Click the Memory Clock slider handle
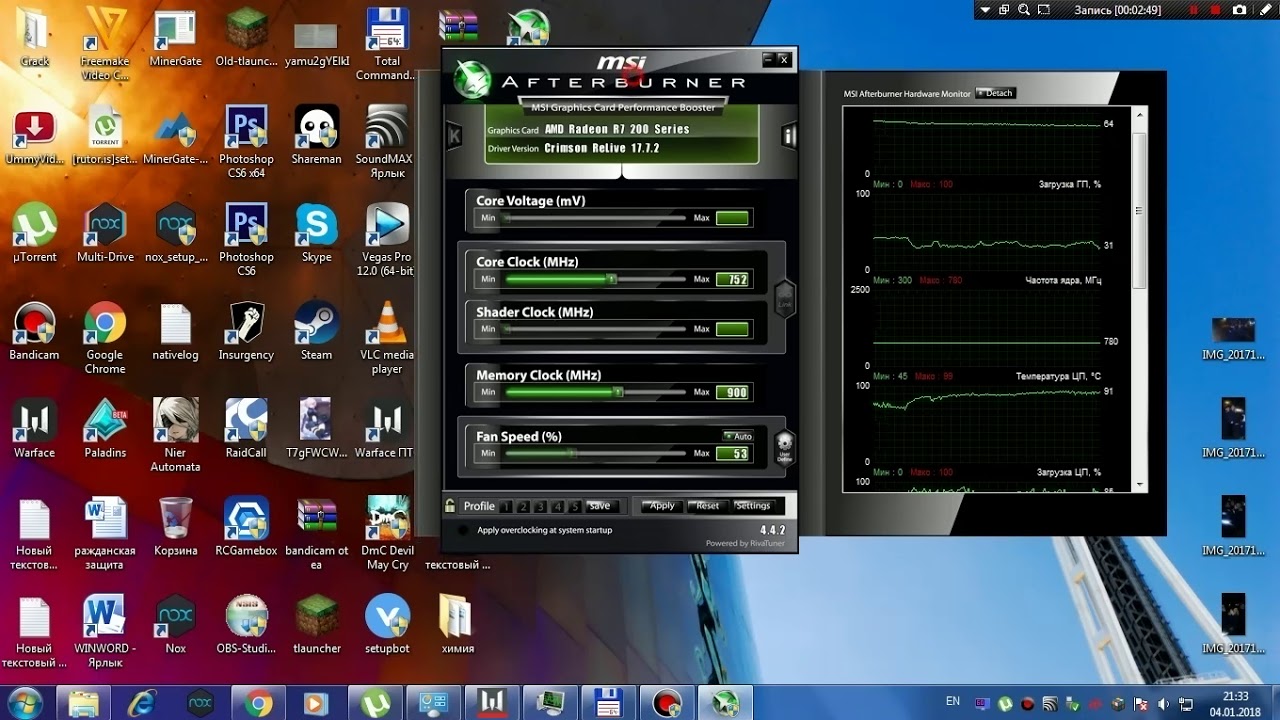 pos(618,392)
